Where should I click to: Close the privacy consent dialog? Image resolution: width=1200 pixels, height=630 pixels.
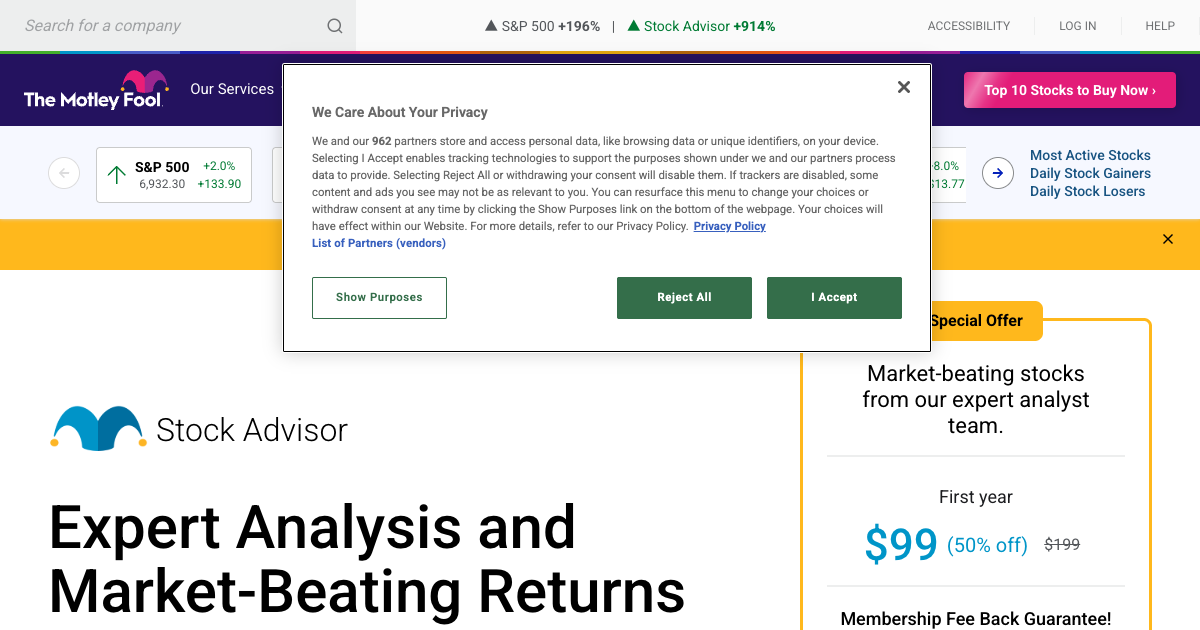coord(903,87)
